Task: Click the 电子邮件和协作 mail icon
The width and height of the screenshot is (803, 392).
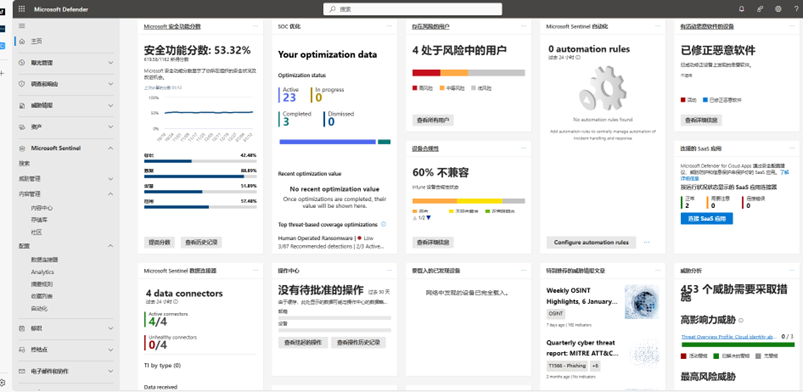Action: pyautogui.click(x=22, y=371)
